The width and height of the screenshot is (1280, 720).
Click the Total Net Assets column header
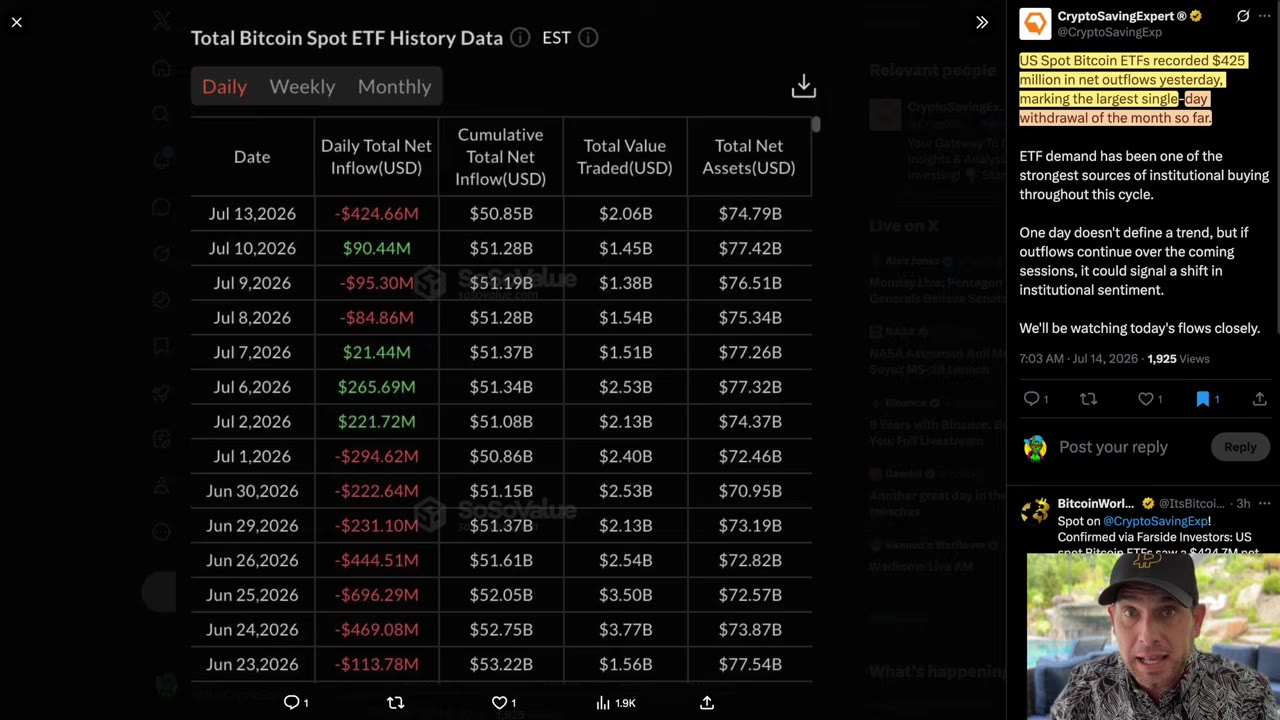[x=749, y=157]
